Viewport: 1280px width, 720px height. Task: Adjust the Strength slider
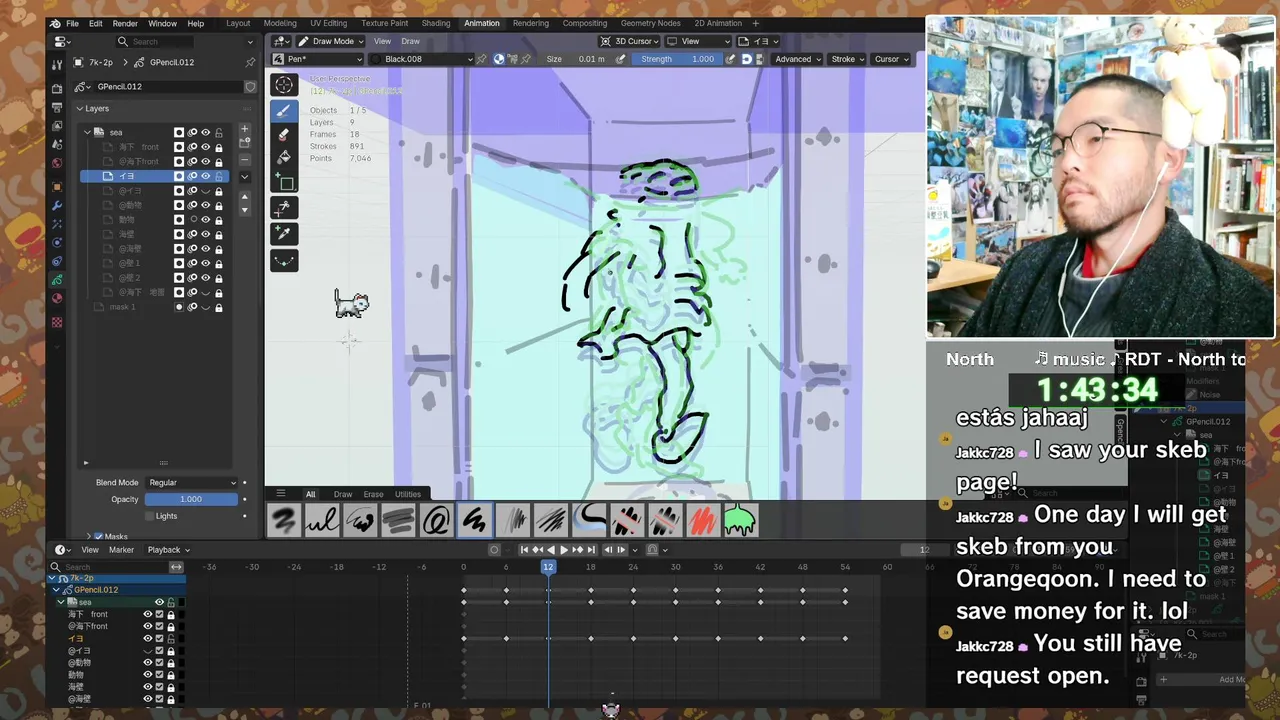pyautogui.click(x=679, y=59)
